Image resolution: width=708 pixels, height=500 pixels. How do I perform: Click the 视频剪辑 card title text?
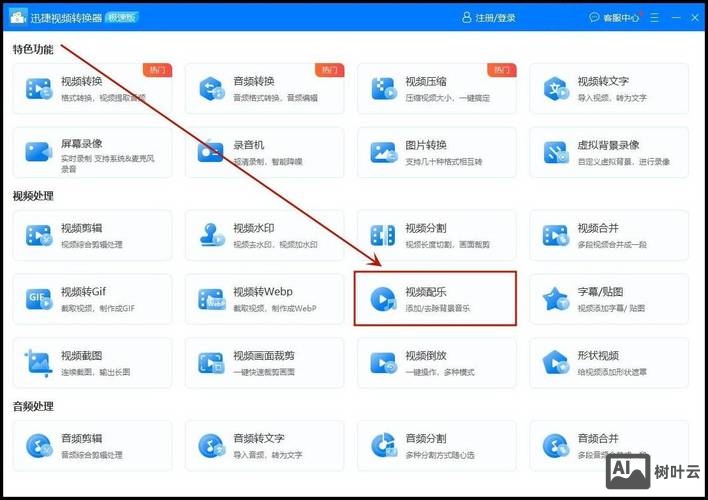pyautogui.click(x=82, y=228)
